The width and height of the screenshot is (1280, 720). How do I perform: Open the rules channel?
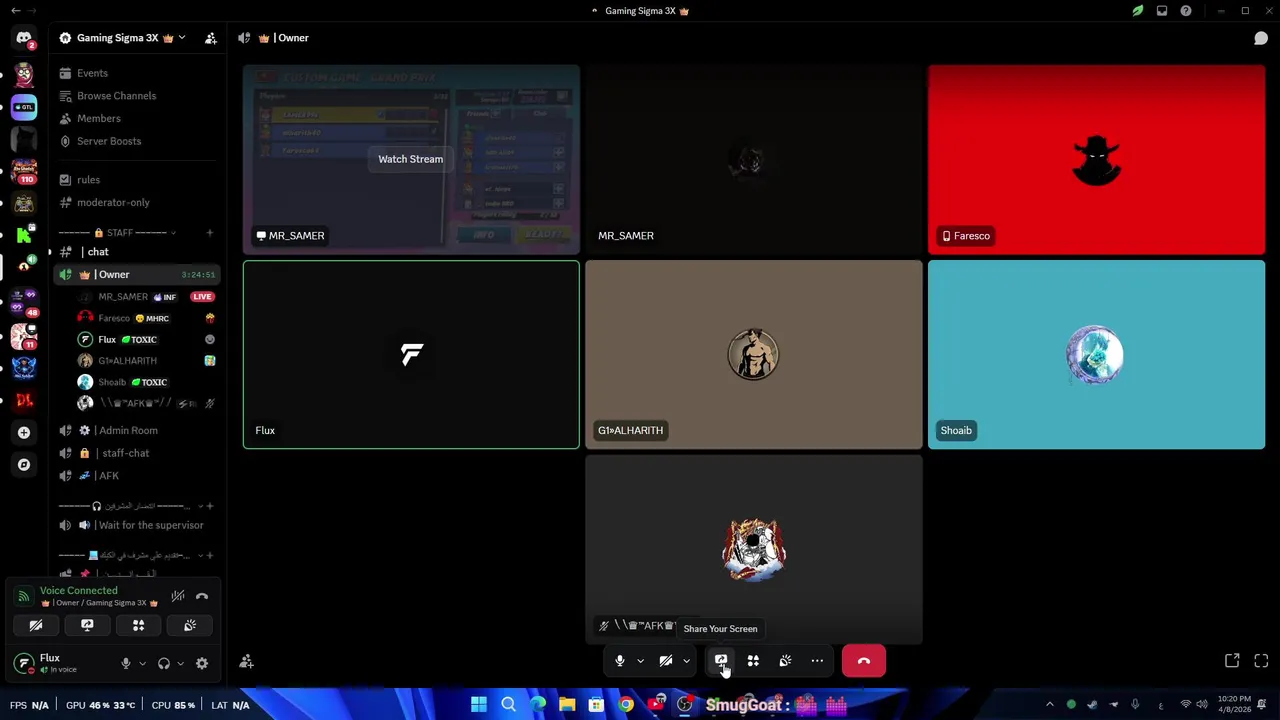point(135,180)
